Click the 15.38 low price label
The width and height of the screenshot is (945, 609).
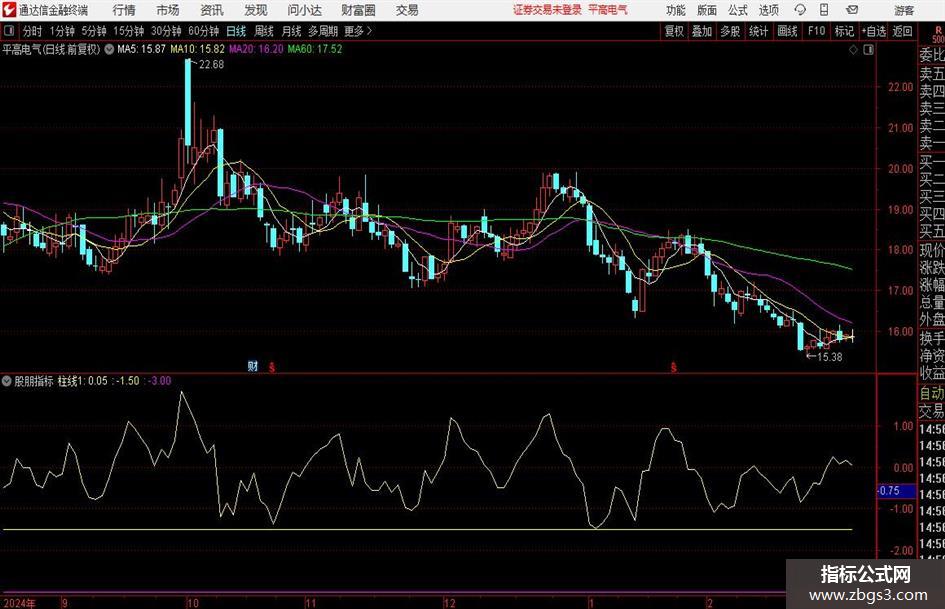click(829, 357)
